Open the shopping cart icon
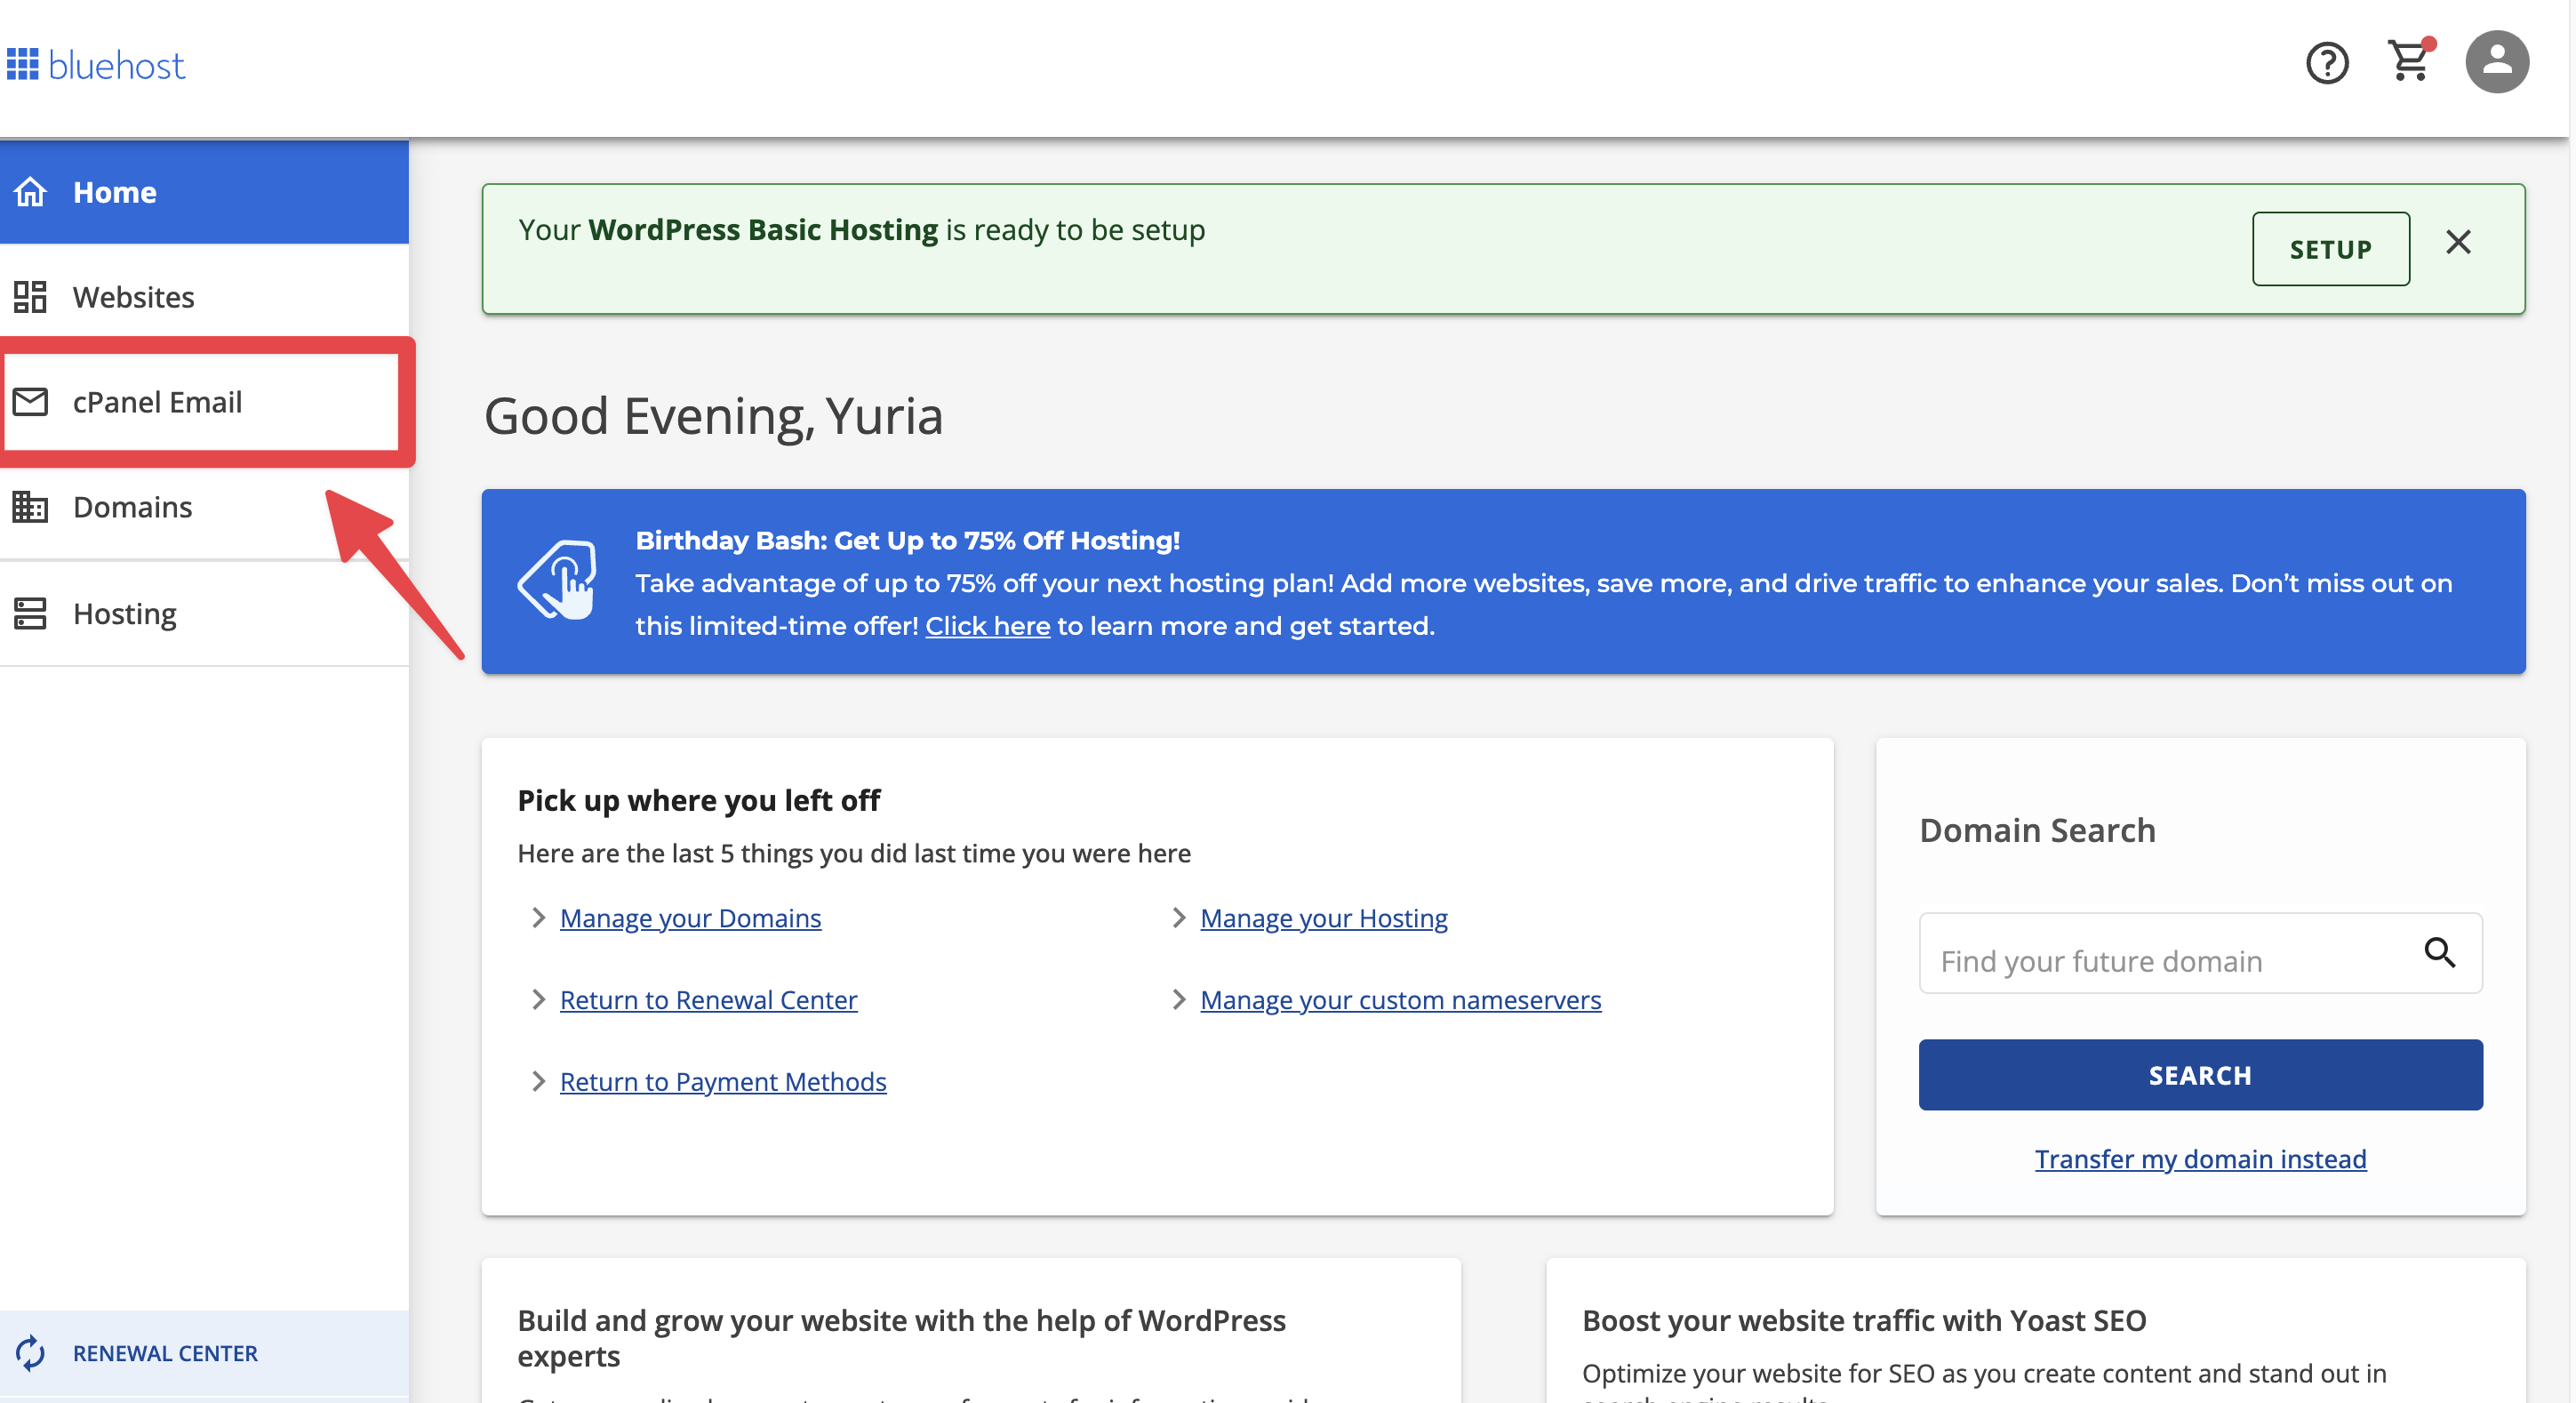Image resolution: width=2576 pixels, height=1403 pixels. coord(2410,61)
